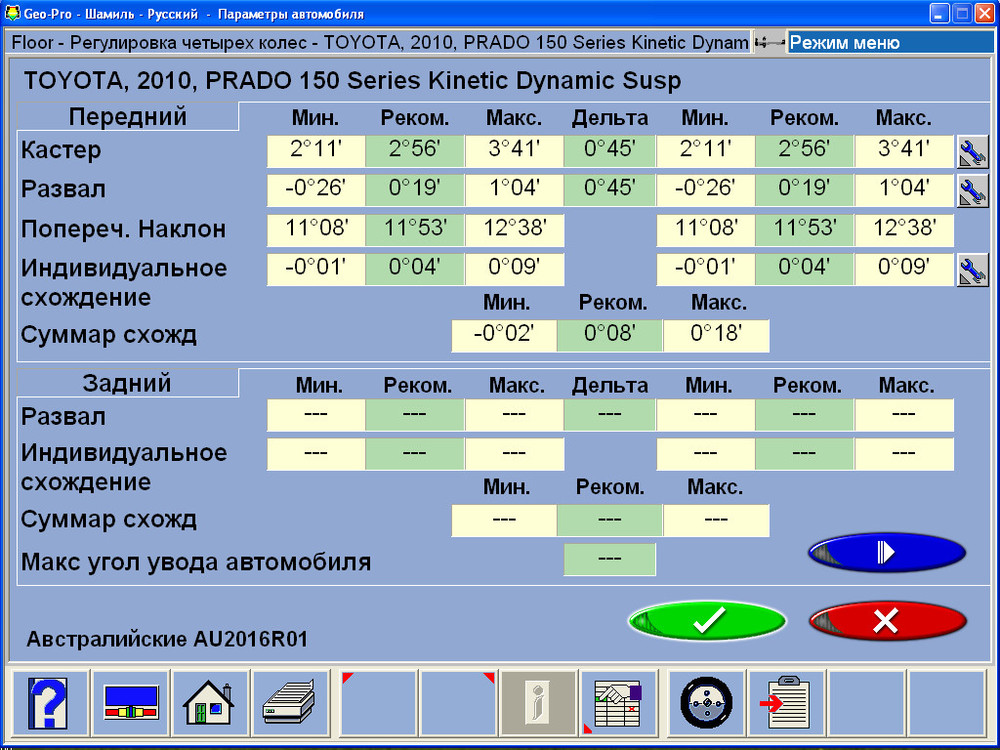Click front Суммар схожд Макс. value 0°18'
The height and width of the screenshot is (750, 1000).
tap(716, 335)
